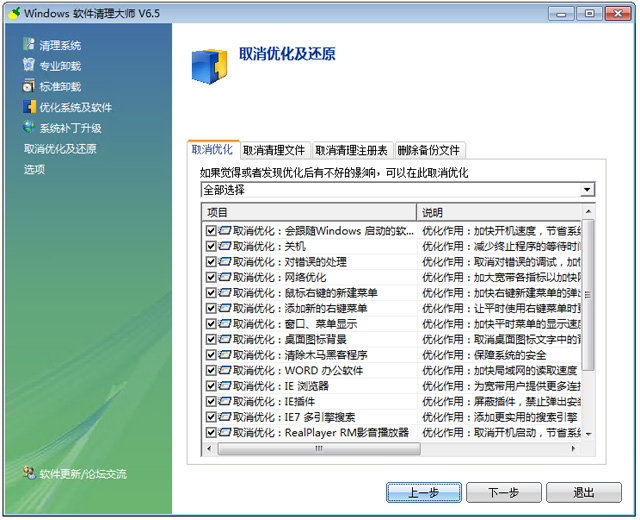This screenshot has width=640, height=520.
Task: Toggle the 网络优化 checkbox
Action: click(x=211, y=277)
